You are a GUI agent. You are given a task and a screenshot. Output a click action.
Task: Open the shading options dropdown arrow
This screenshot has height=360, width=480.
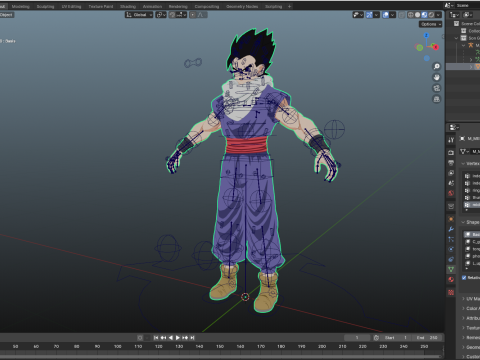pyautogui.click(x=439, y=15)
